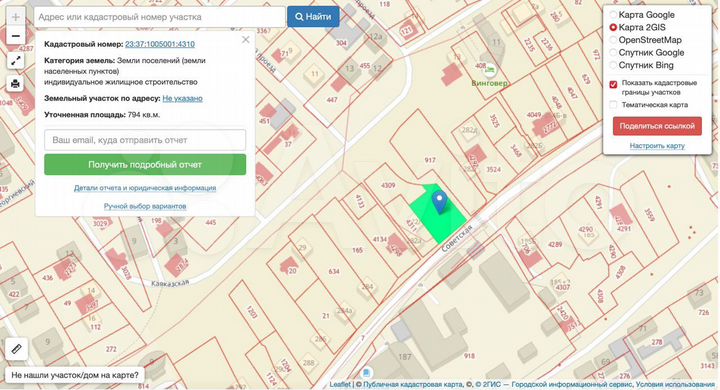
Task: Enable Тематическая карта checkbox
Action: (x=613, y=105)
